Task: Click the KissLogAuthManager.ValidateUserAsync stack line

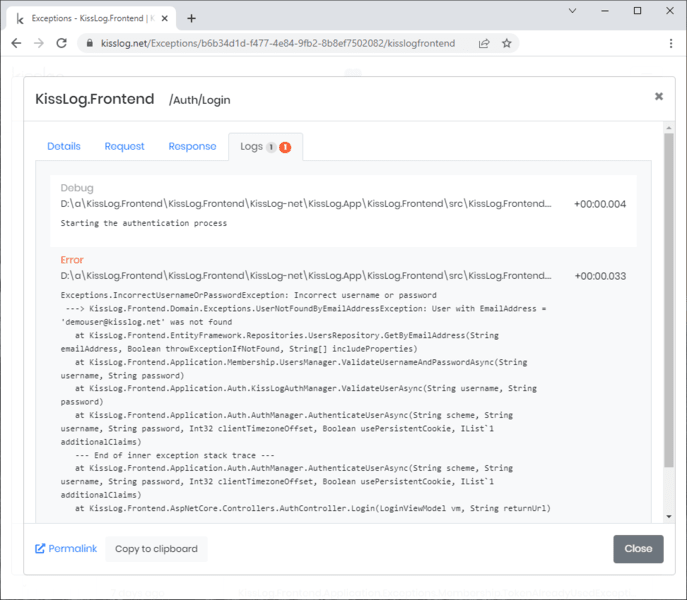Action: (298, 395)
